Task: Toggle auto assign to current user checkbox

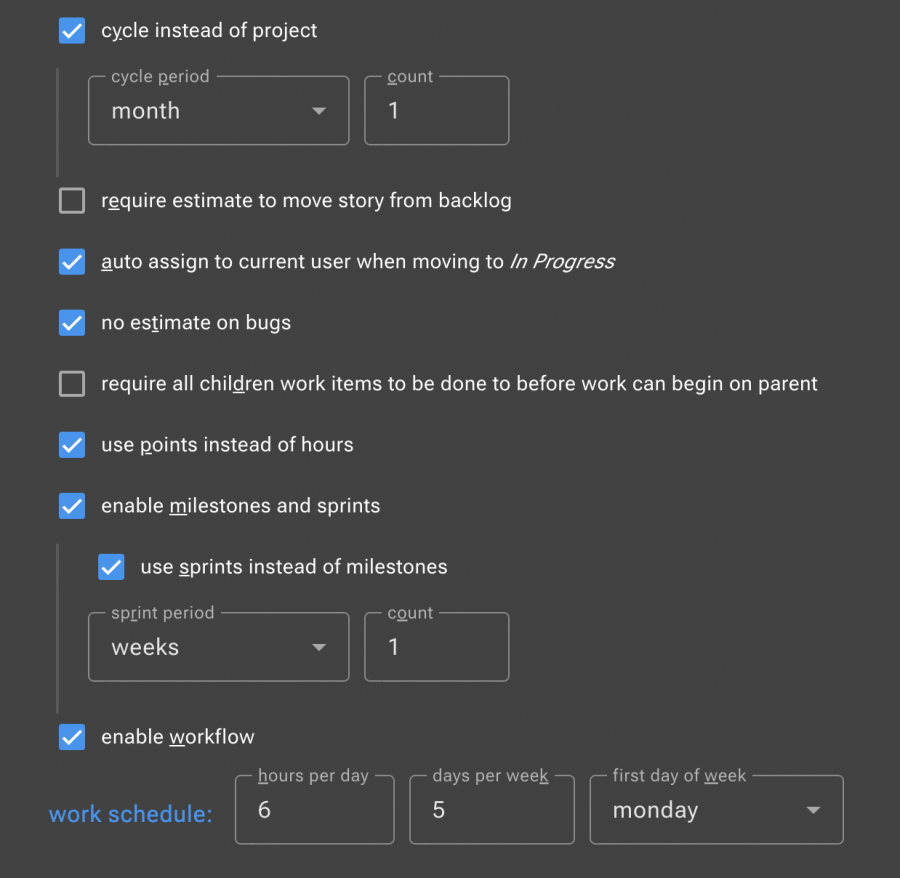Action: point(72,262)
